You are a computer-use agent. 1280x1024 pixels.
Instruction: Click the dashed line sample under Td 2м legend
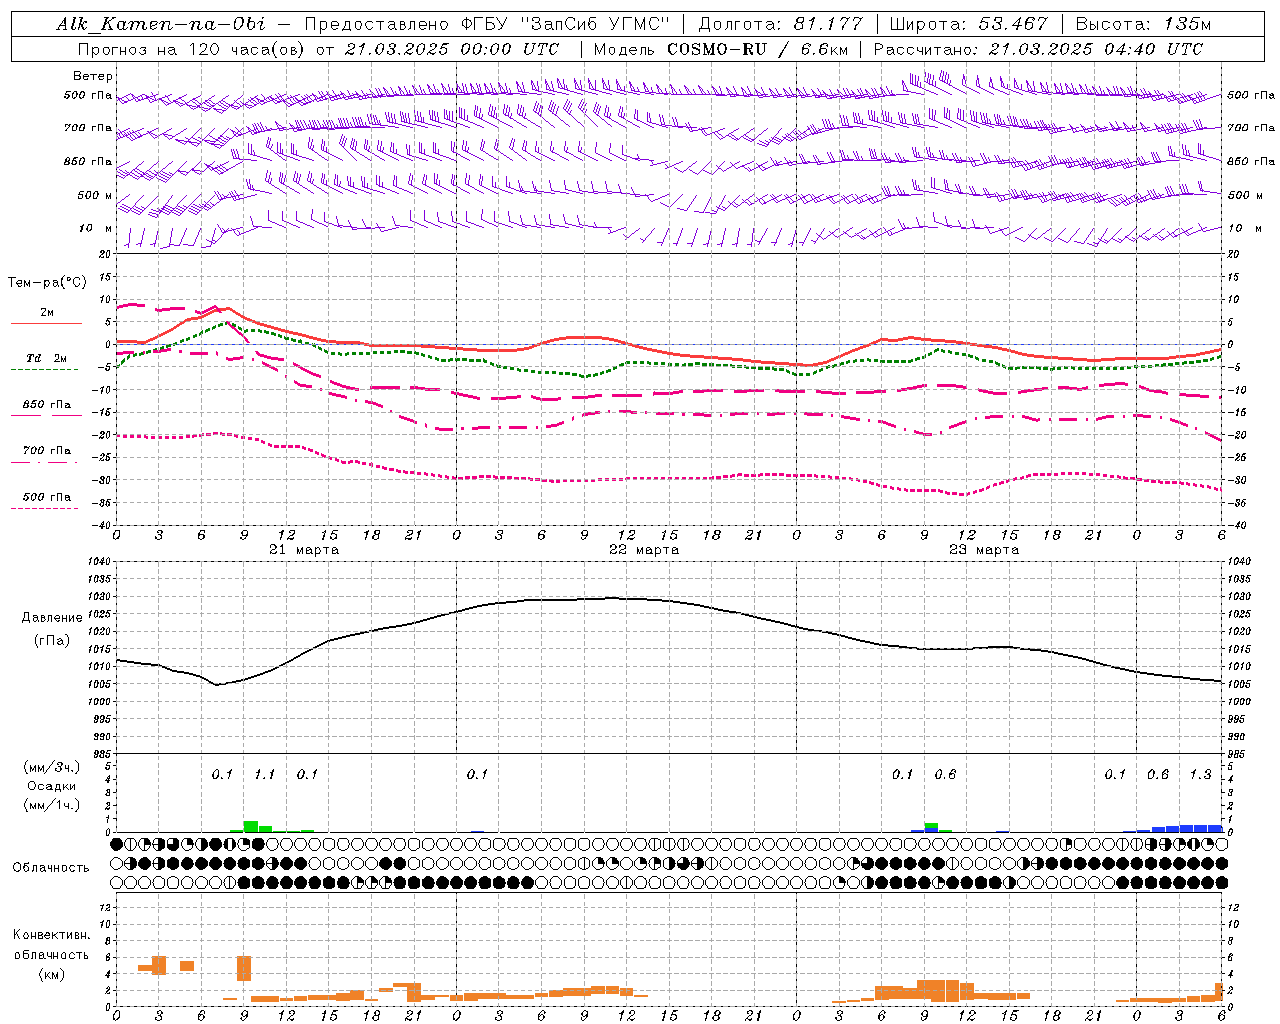[x=44, y=369]
